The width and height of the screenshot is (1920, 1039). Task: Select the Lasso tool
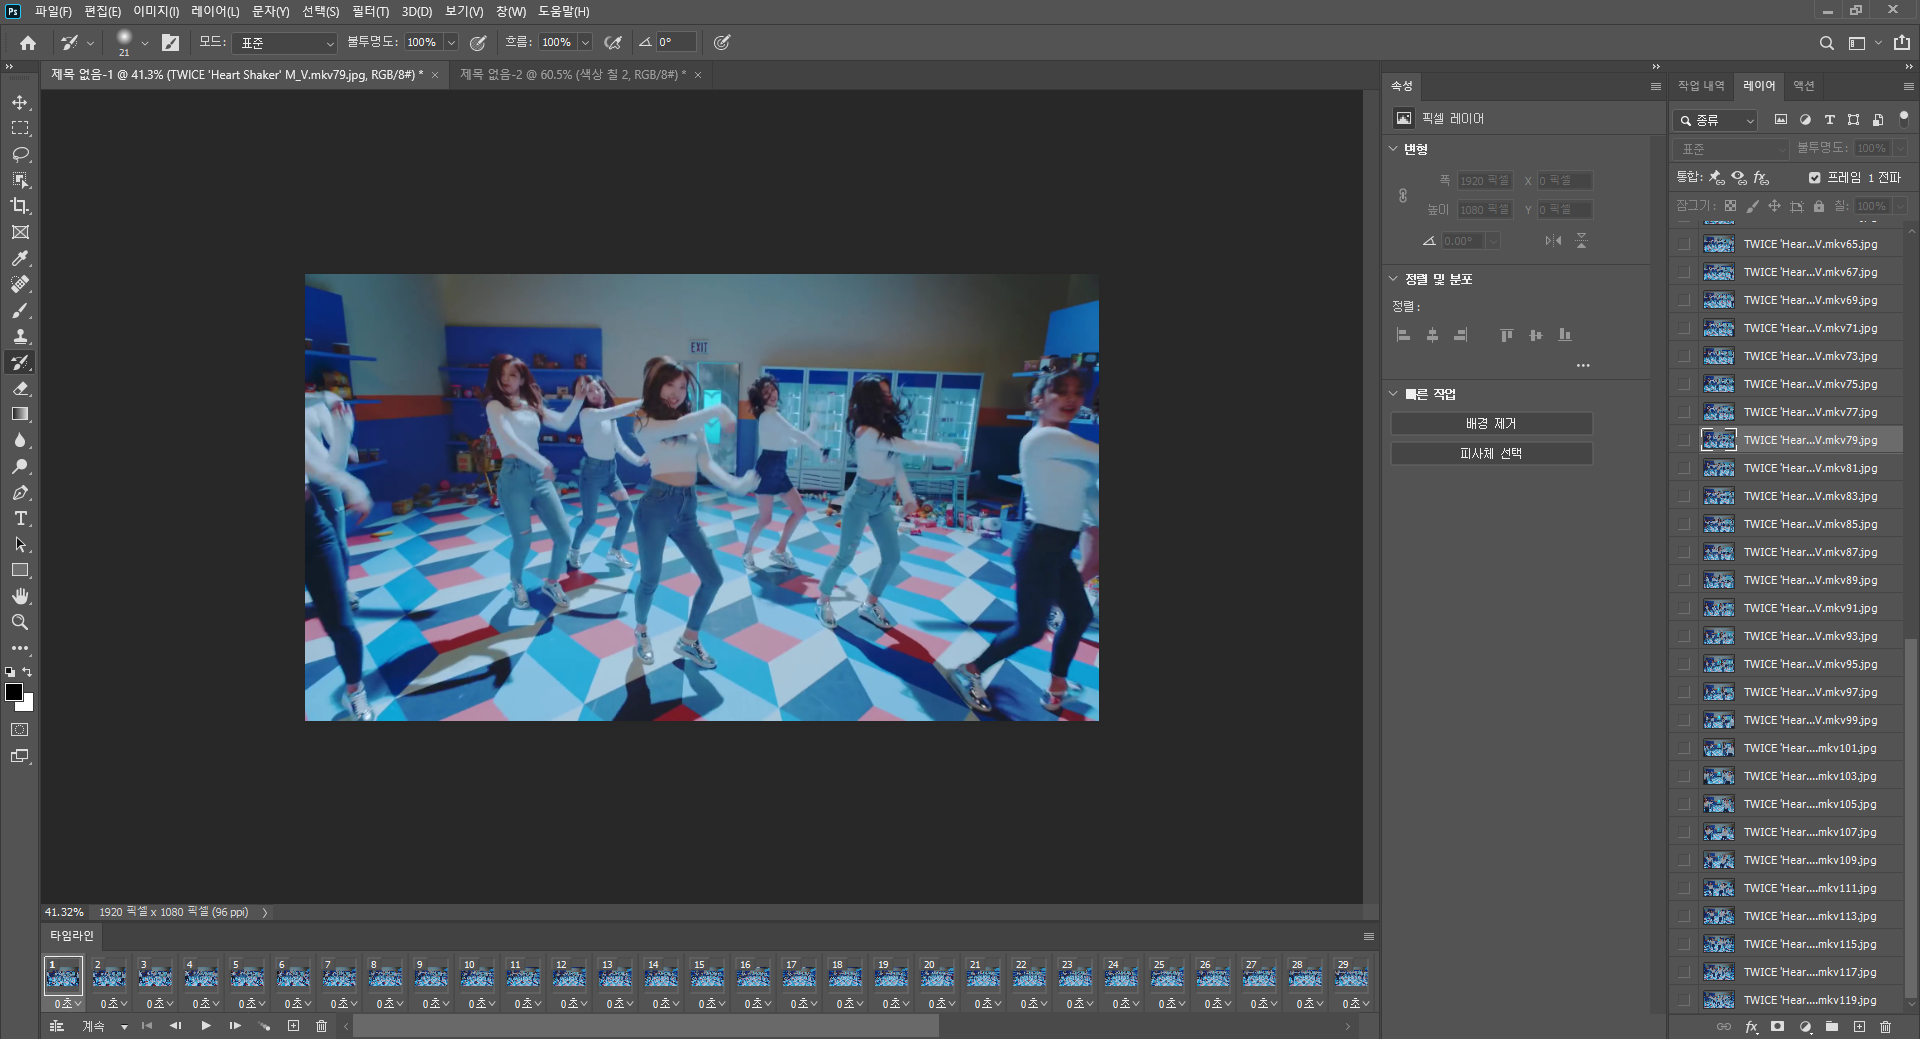(20, 154)
